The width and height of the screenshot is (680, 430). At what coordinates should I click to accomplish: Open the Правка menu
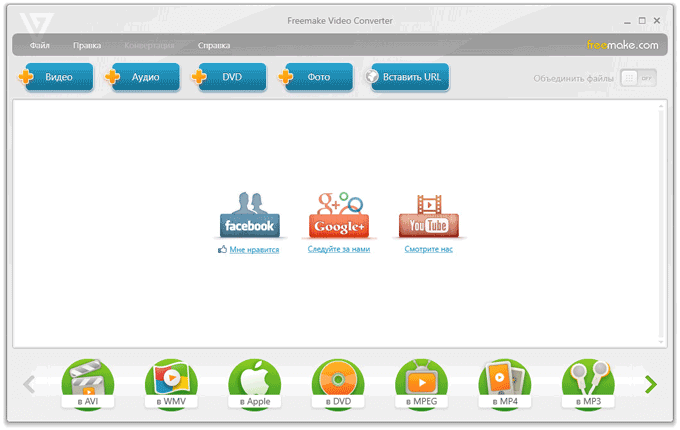(x=87, y=46)
